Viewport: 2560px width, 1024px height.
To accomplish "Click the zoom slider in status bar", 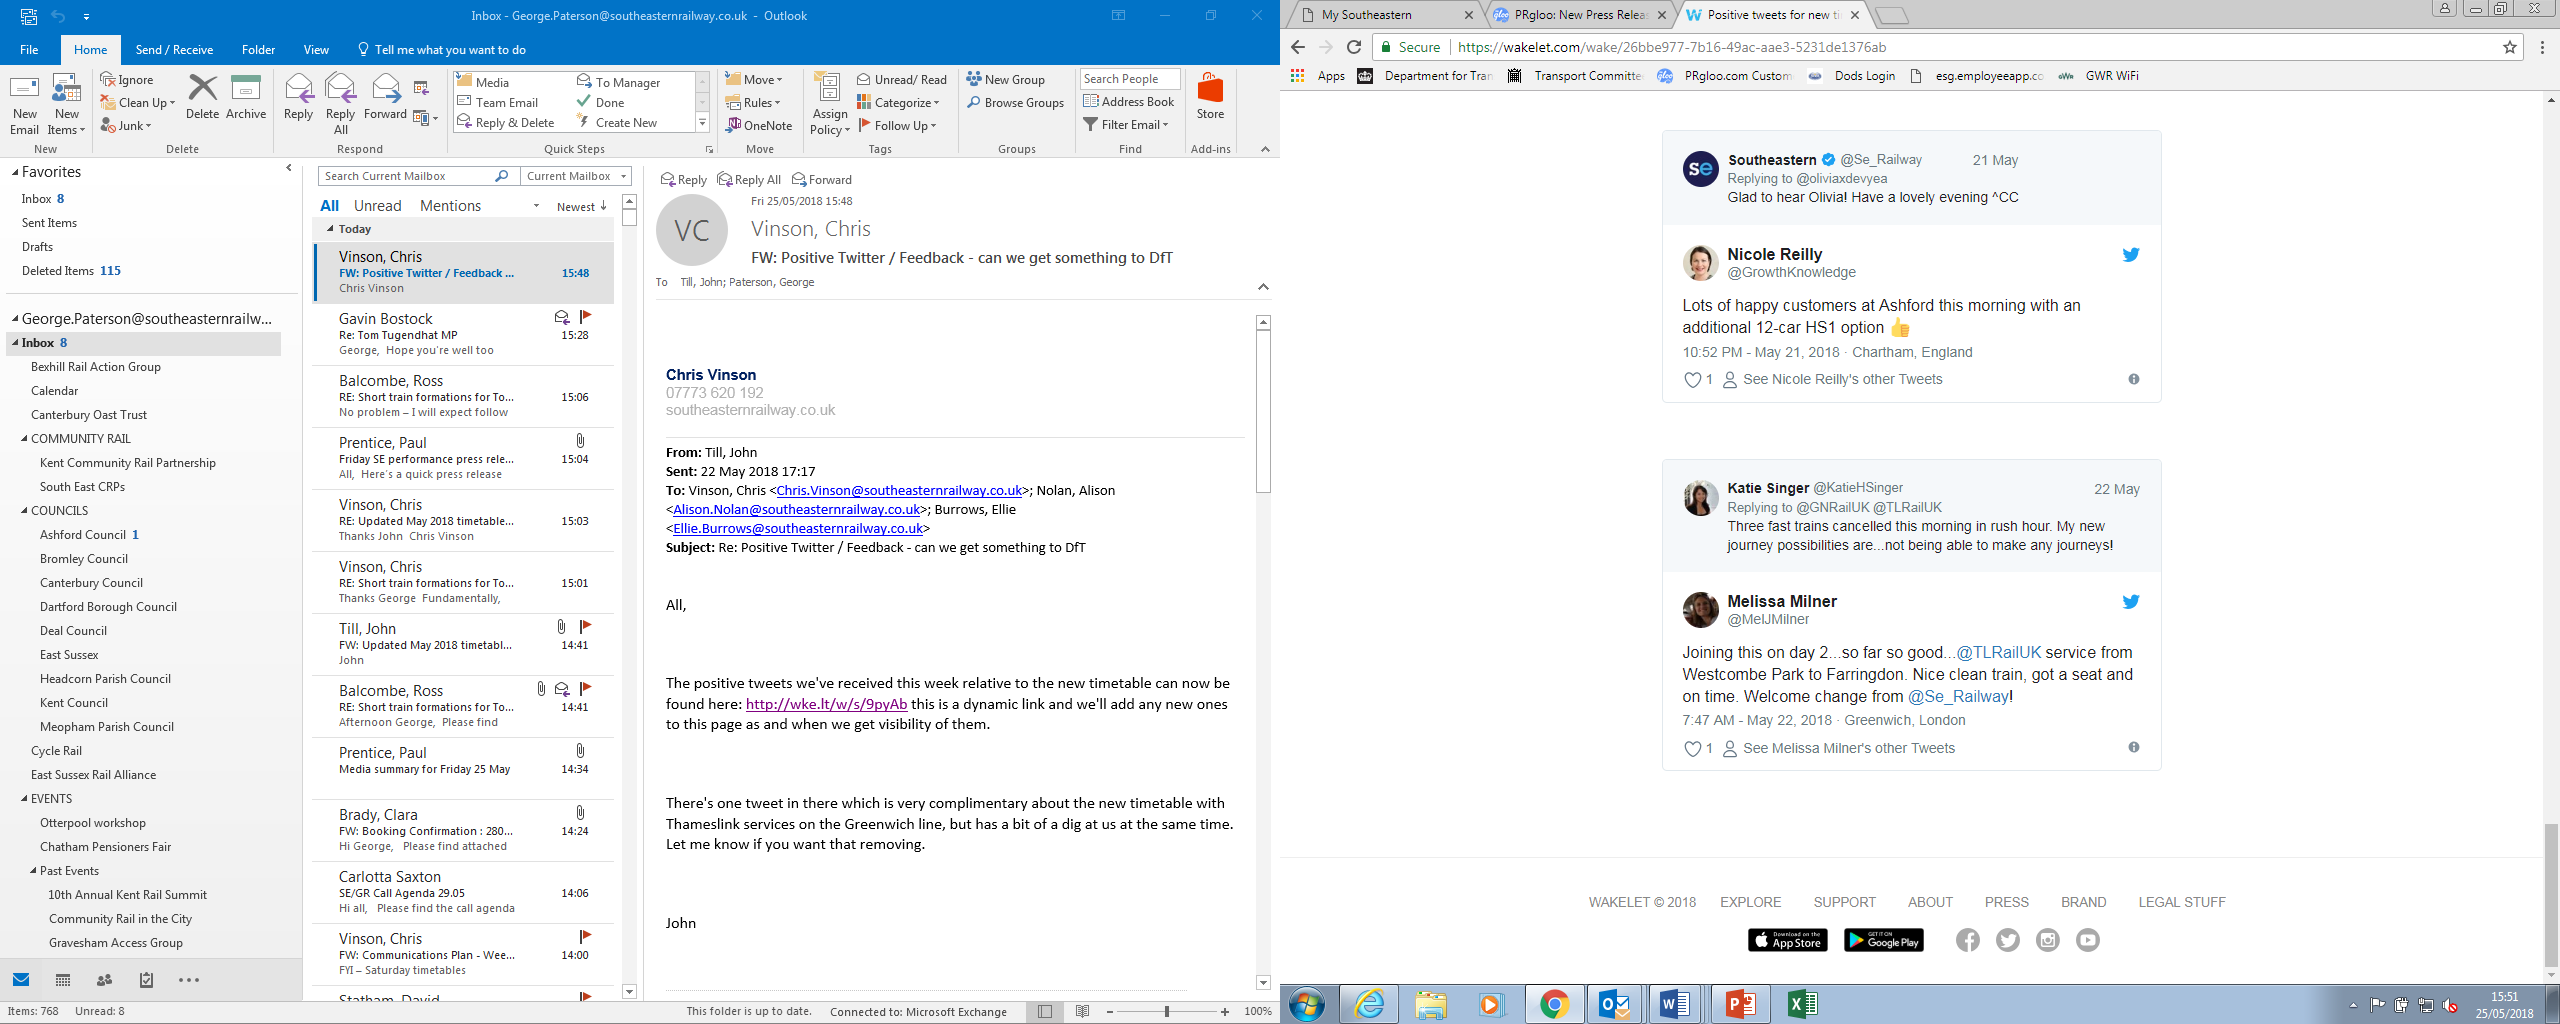I will click(x=1166, y=1012).
